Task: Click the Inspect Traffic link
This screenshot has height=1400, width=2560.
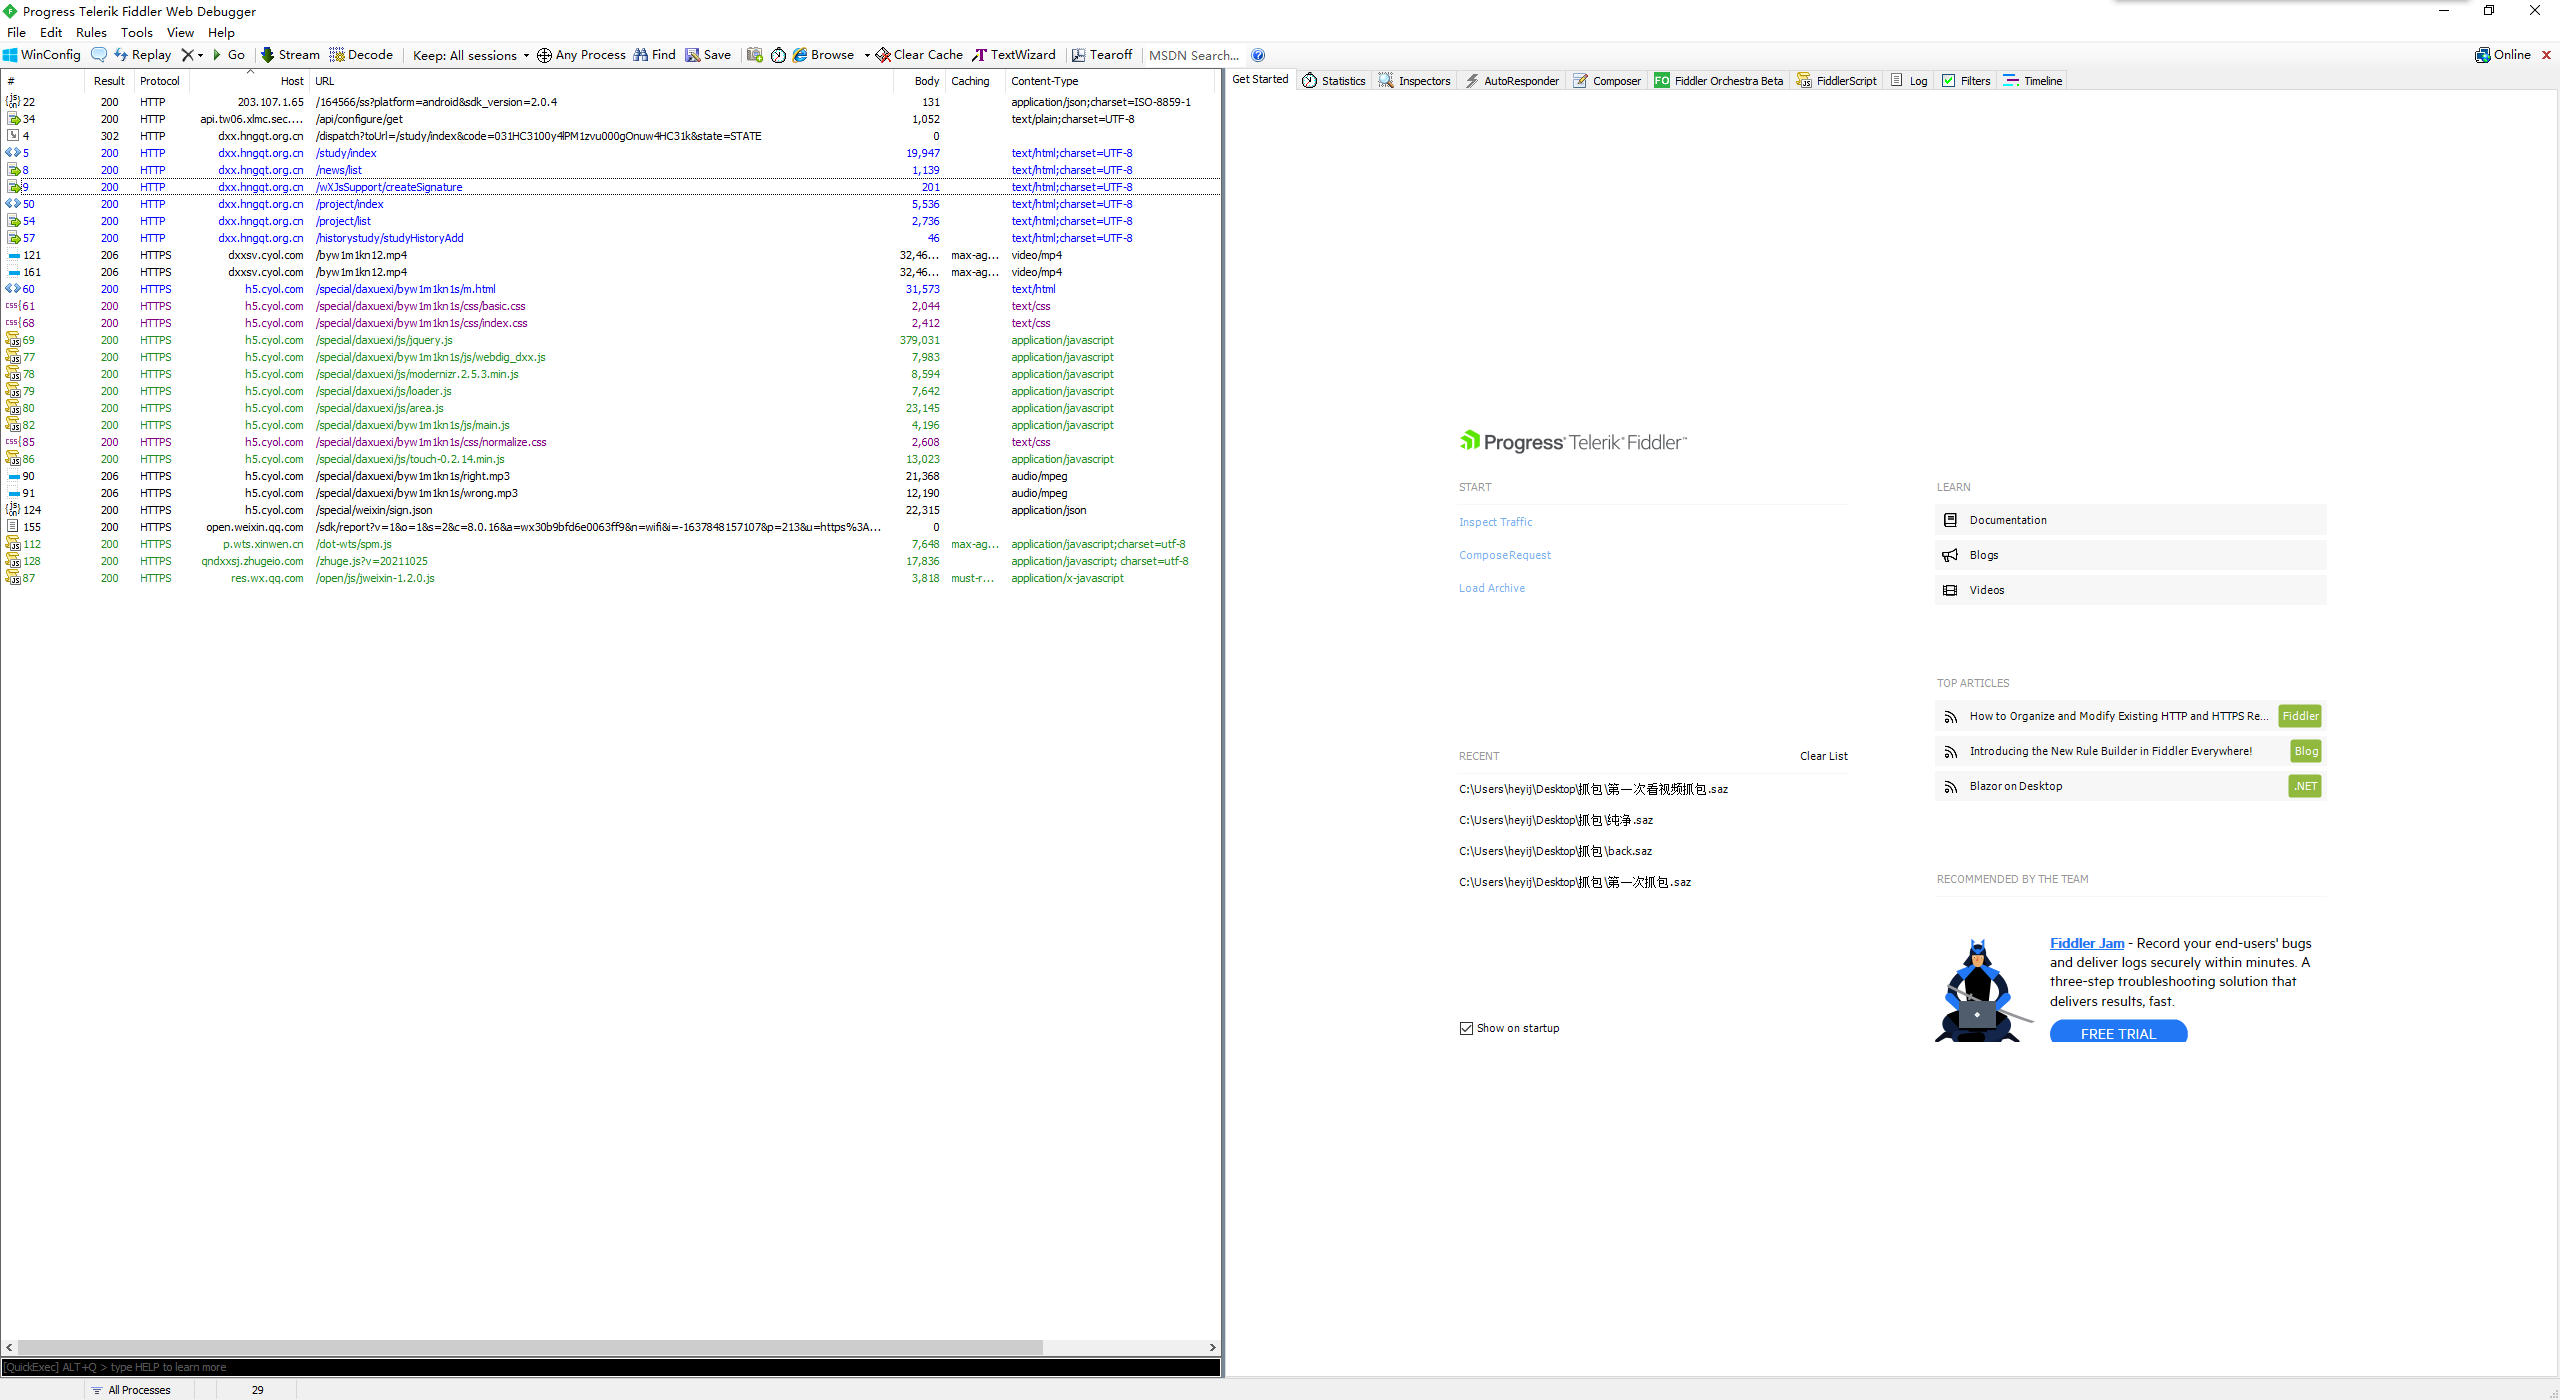Action: pyautogui.click(x=1495, y=522)
